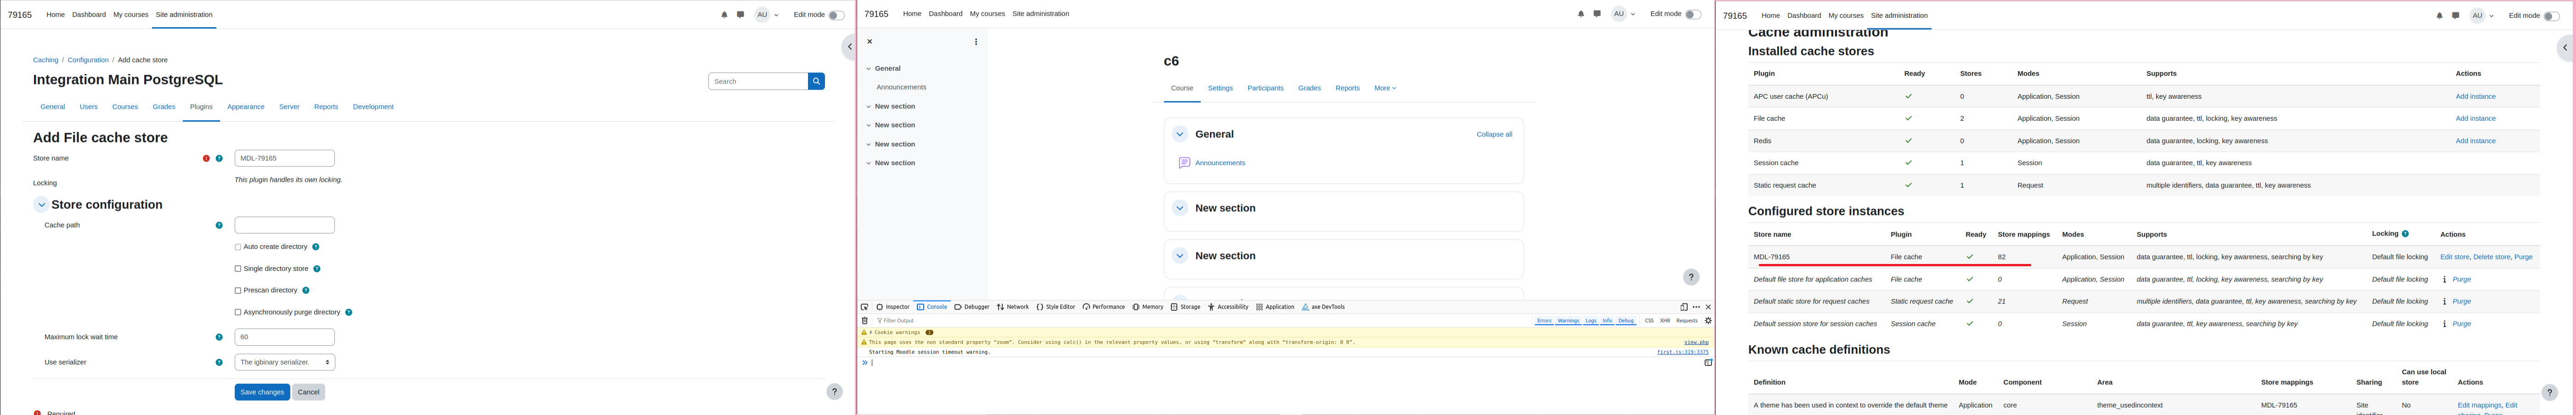Click Collapse all link in course c6
Screen dimensions: 2576x415
(x=1494, y=134)
